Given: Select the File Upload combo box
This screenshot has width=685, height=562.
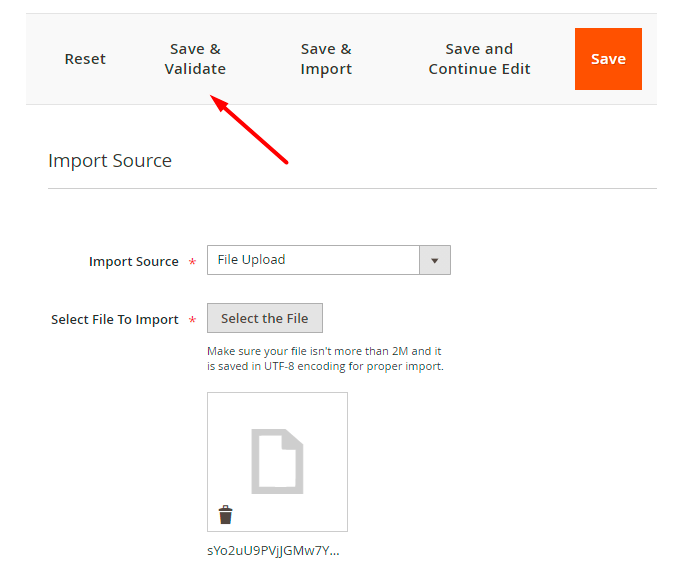Looking at the screenshot, I should tap(313, 260).
